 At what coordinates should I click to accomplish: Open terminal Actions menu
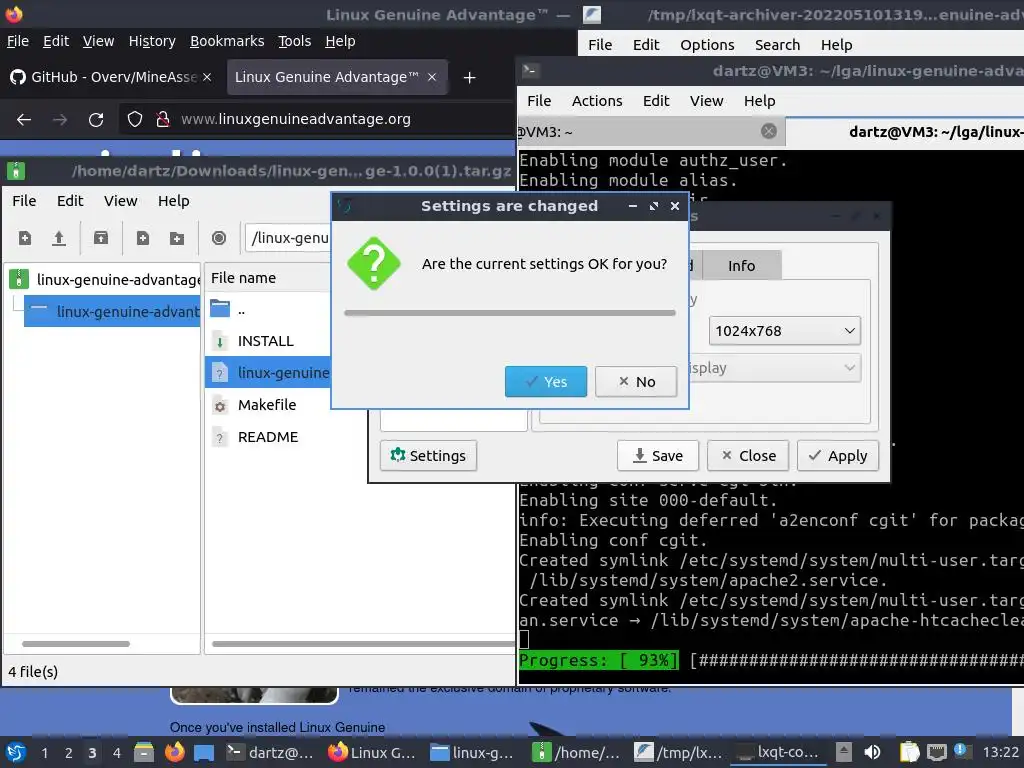597,101
